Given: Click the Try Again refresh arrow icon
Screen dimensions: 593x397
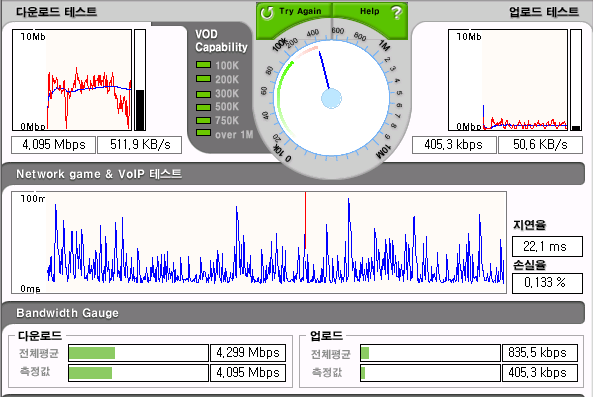Looking at the screenshot, I should coord(267,13).
